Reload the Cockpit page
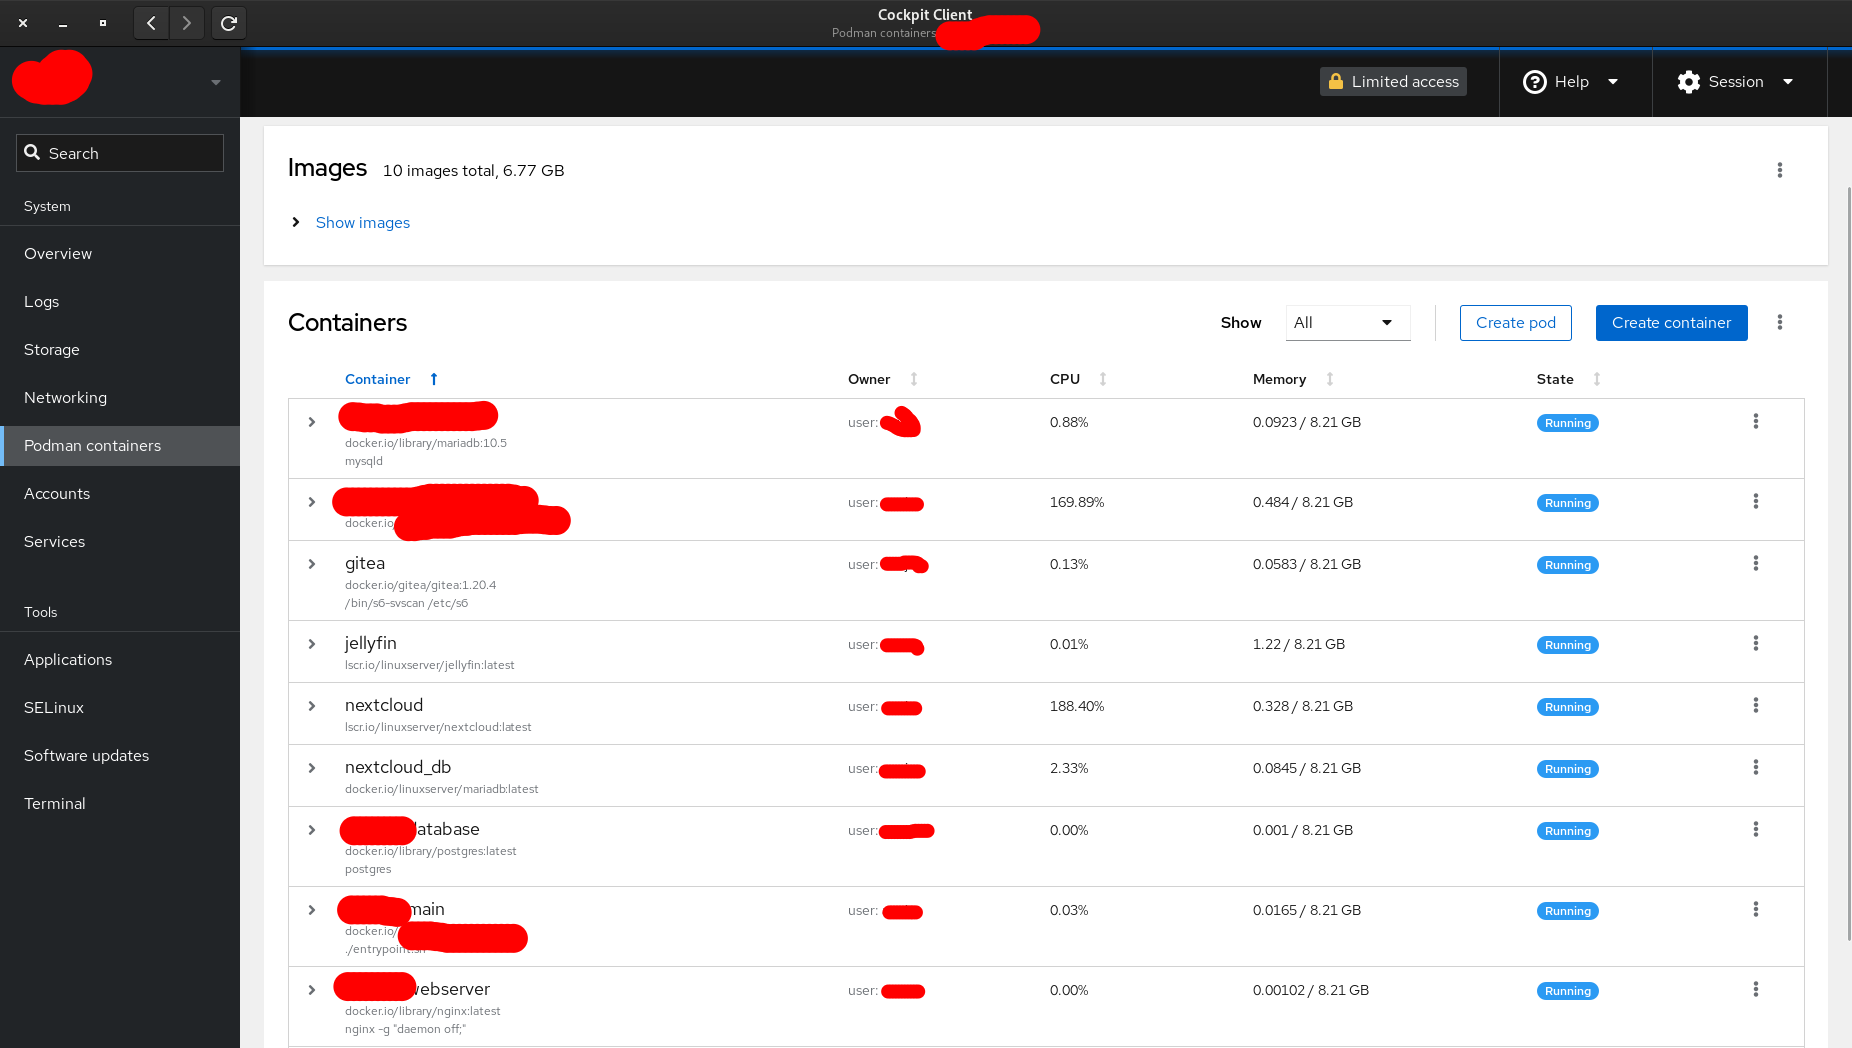The width and height of the screenshot is (1852, 1048). (x=229, y=23)
